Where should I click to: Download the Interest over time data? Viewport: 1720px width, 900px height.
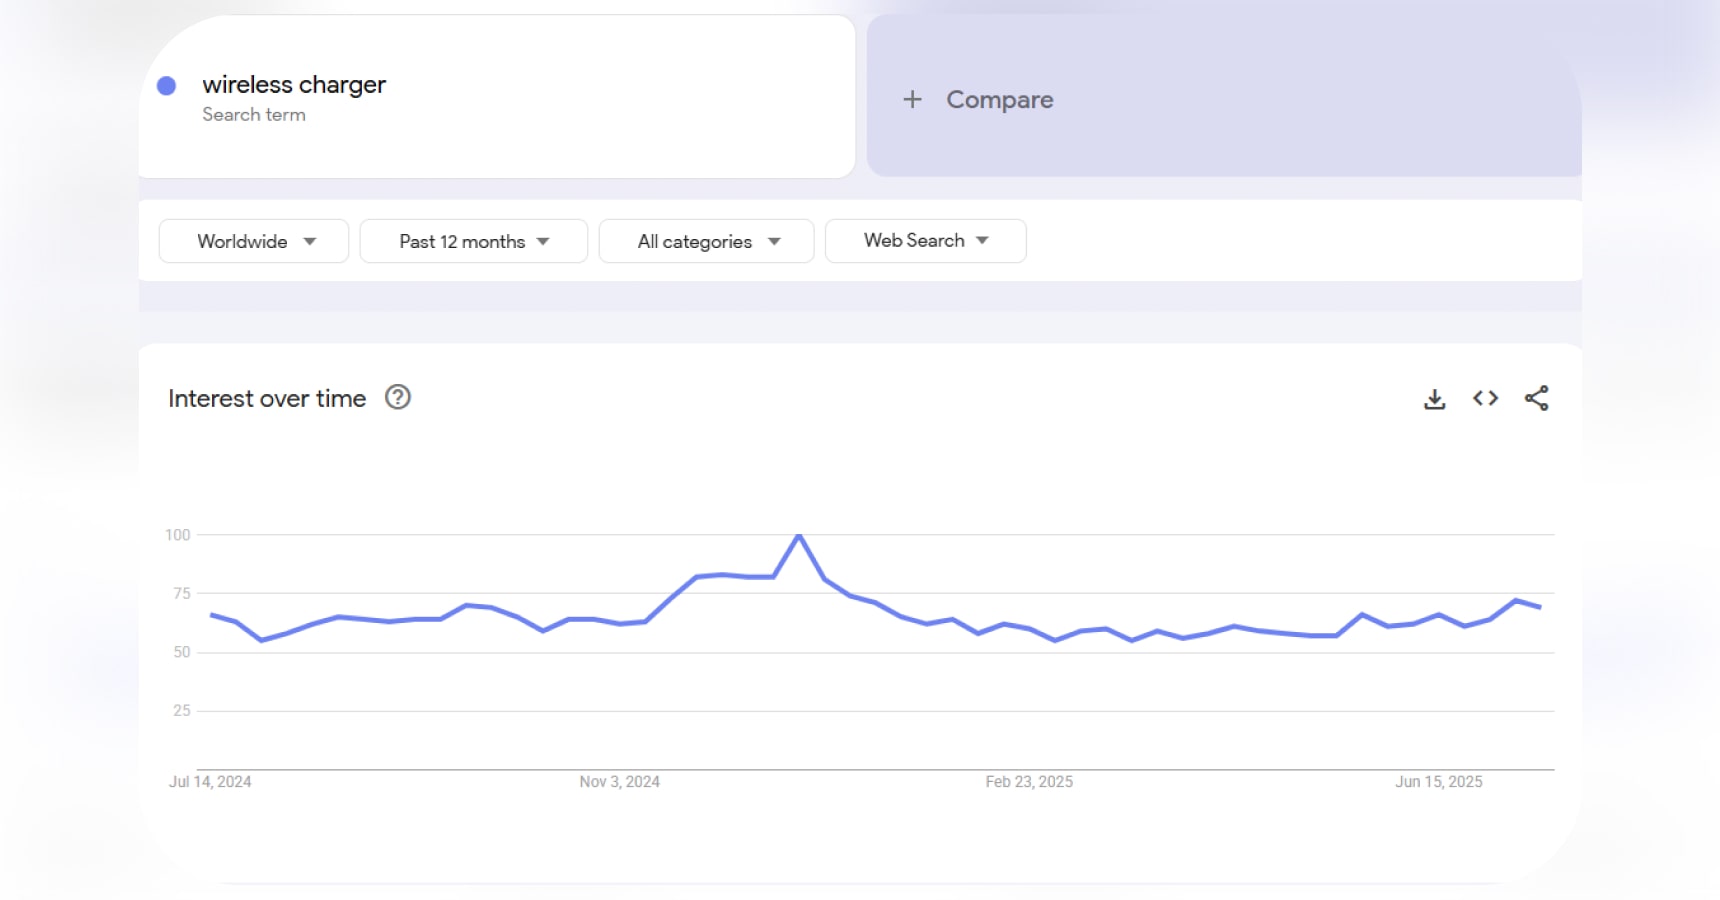coord(1435,398)
